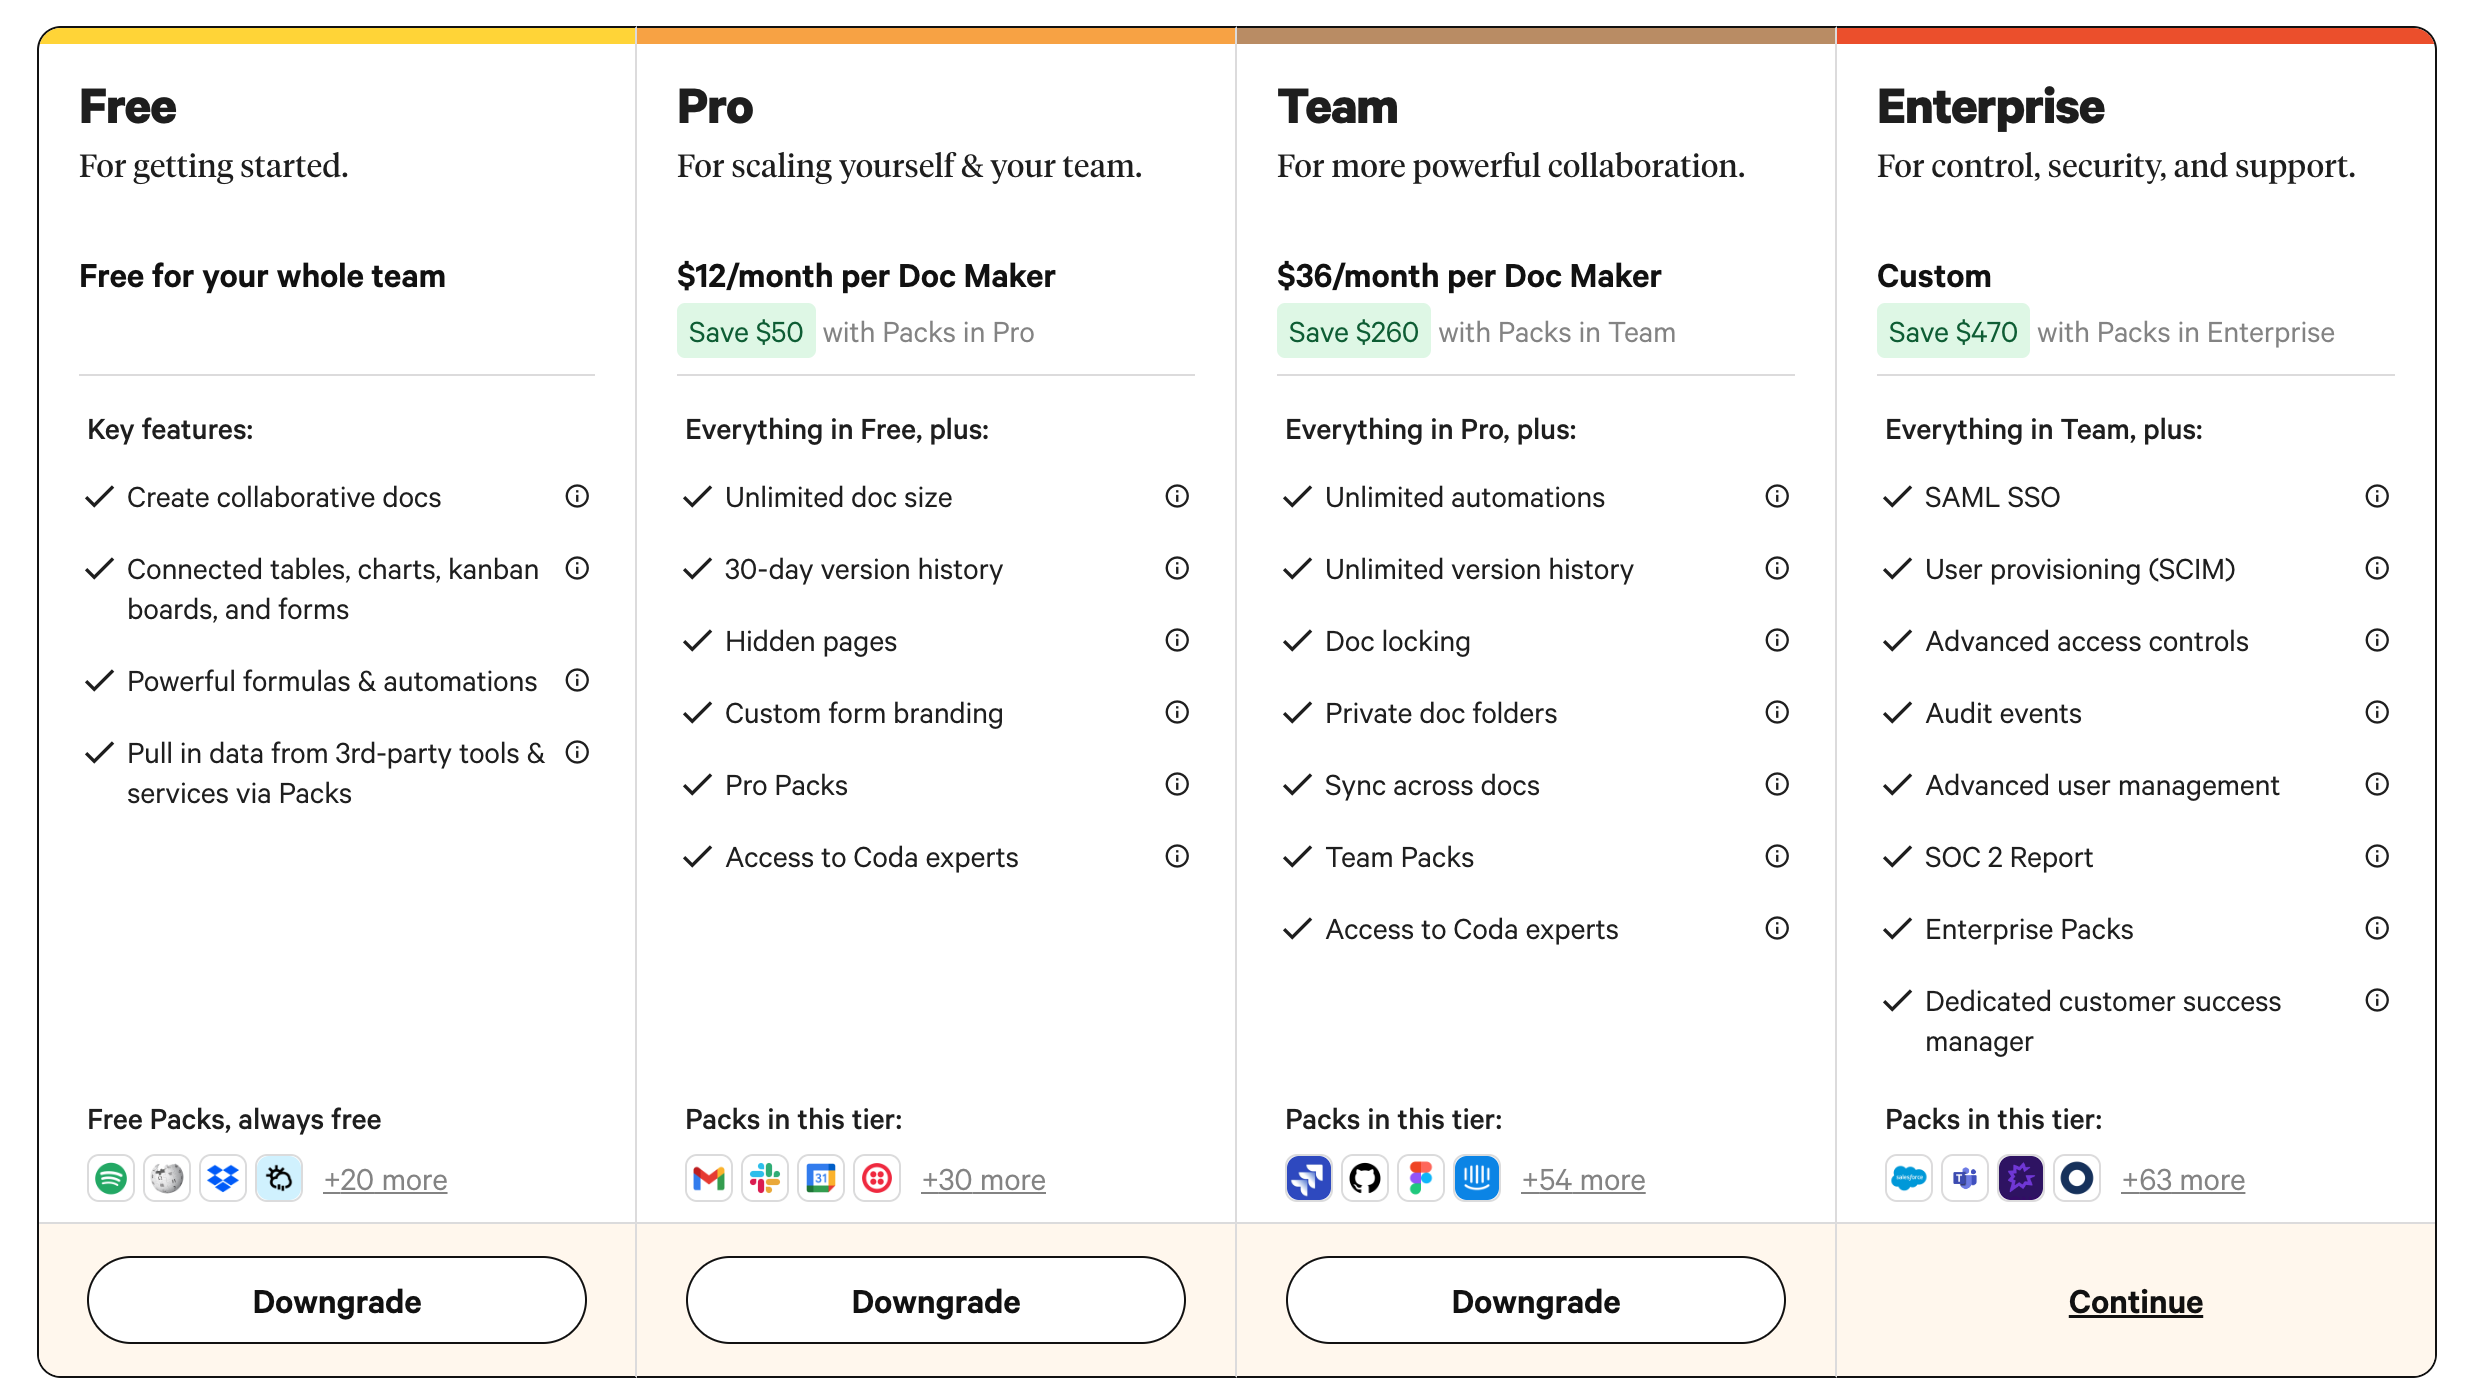Select the Slack pack icon
The image size is (2466, 1398).
765,1179
